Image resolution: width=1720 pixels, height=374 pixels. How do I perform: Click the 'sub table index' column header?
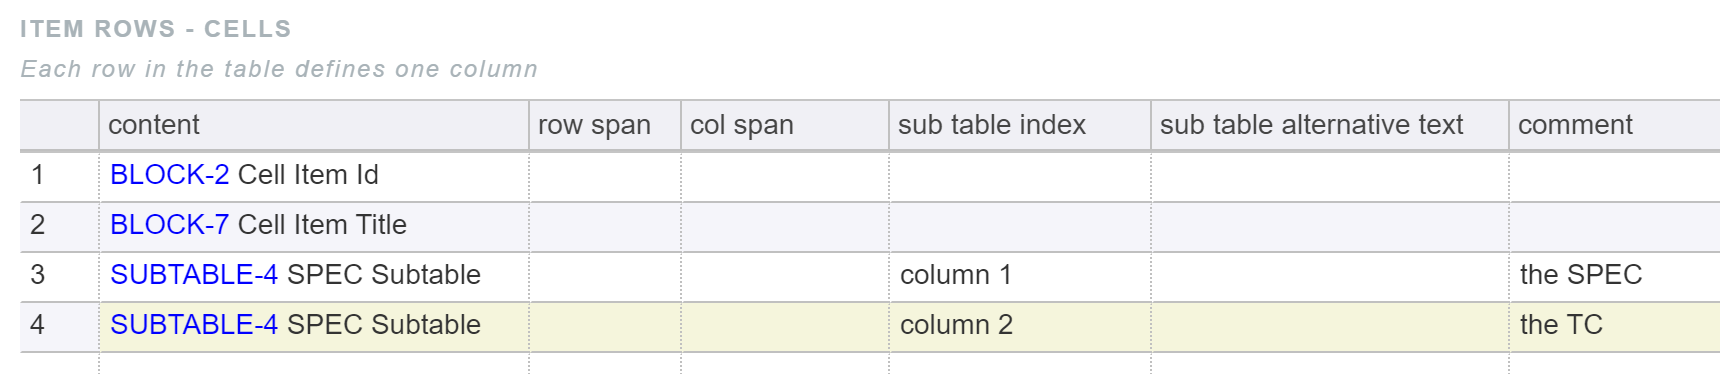tap(1020, 125)
